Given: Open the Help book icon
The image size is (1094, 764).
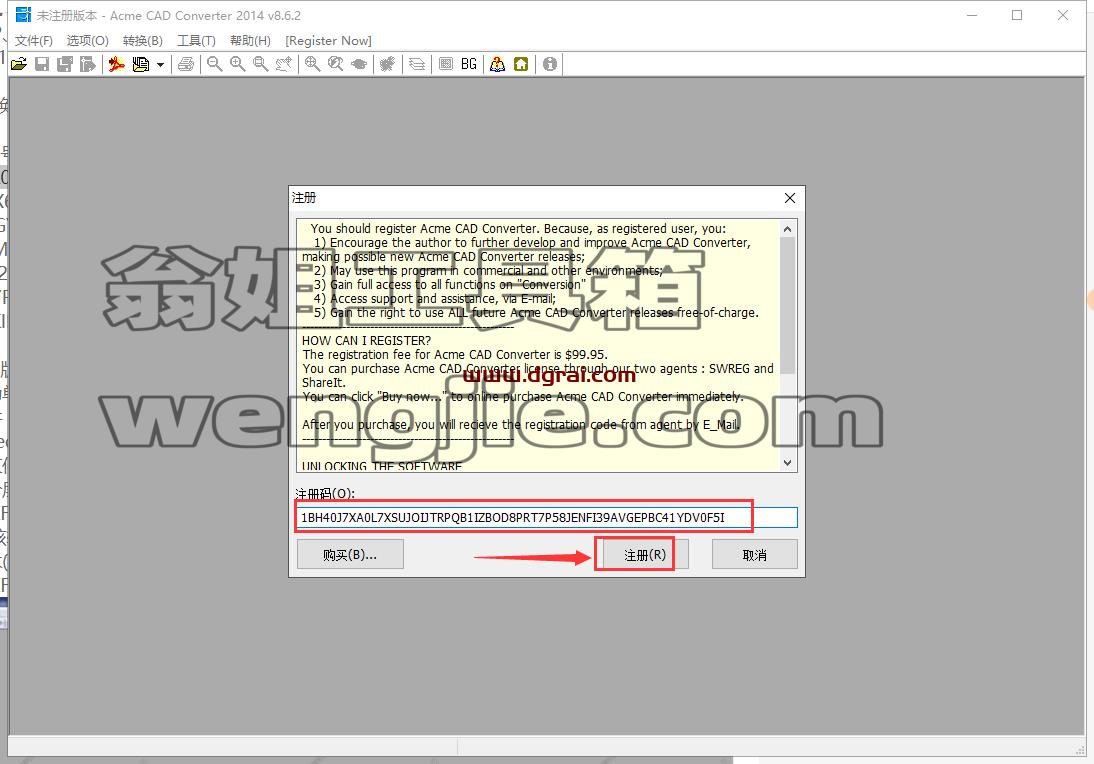Looking at the screenshot, I should pyautogui.click(x=497, y=64).
